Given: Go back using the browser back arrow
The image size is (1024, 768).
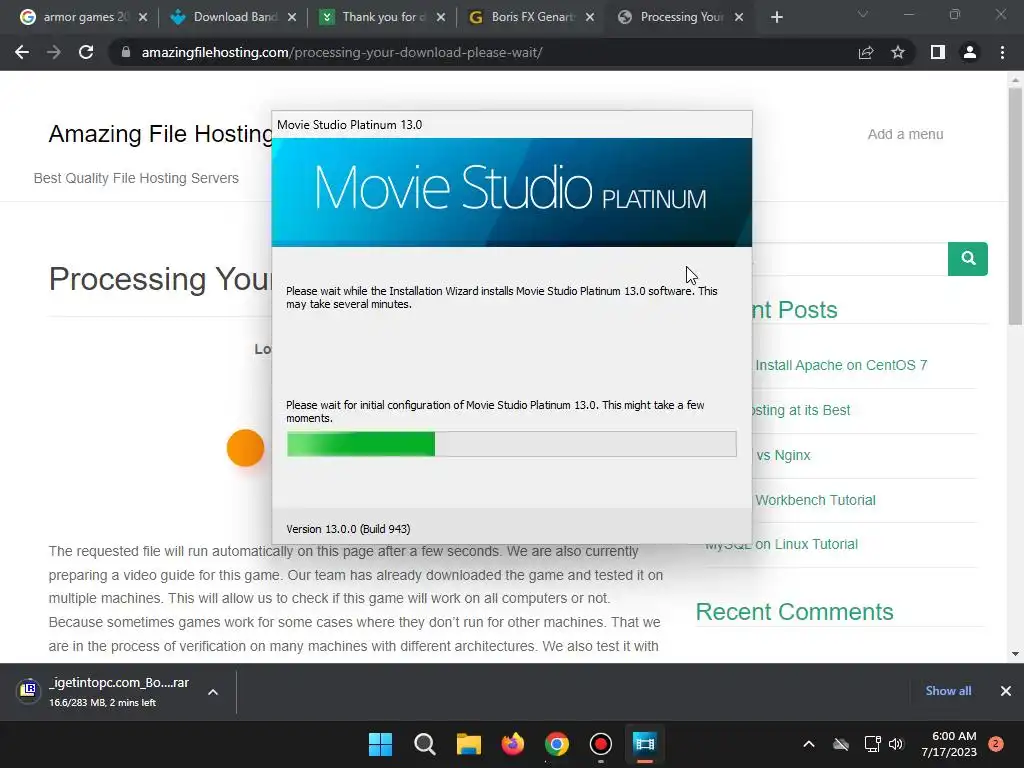Looking at the screenshot, I should tap(22, 52).
